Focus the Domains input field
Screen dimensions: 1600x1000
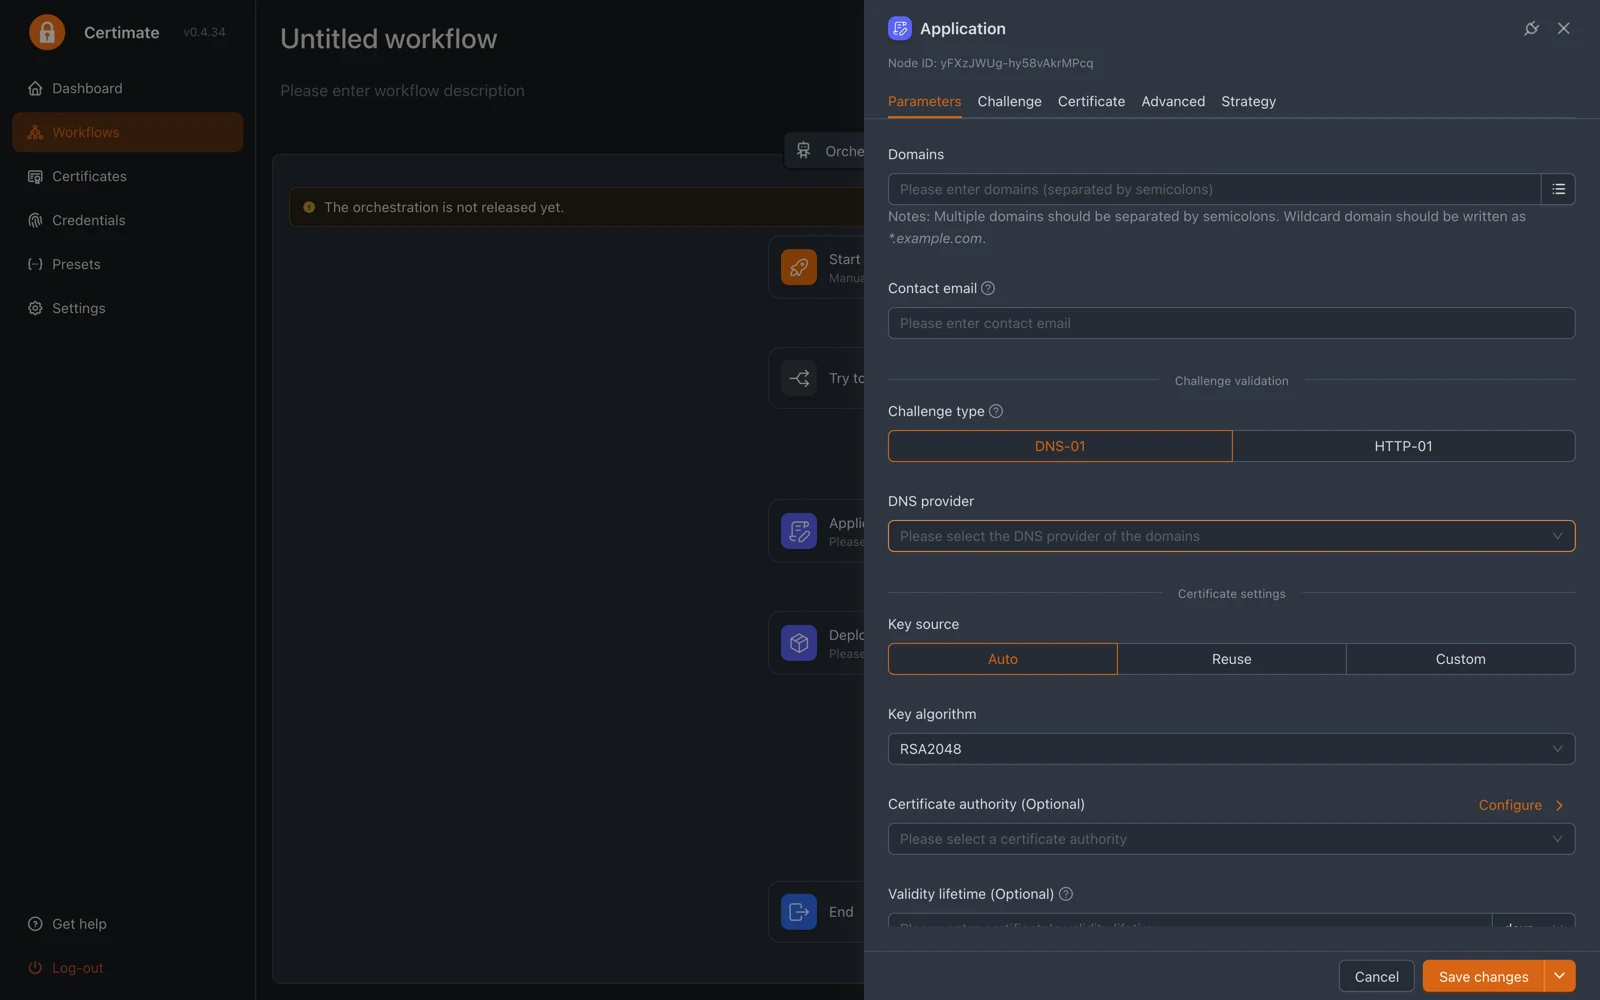pos(1214,189)
